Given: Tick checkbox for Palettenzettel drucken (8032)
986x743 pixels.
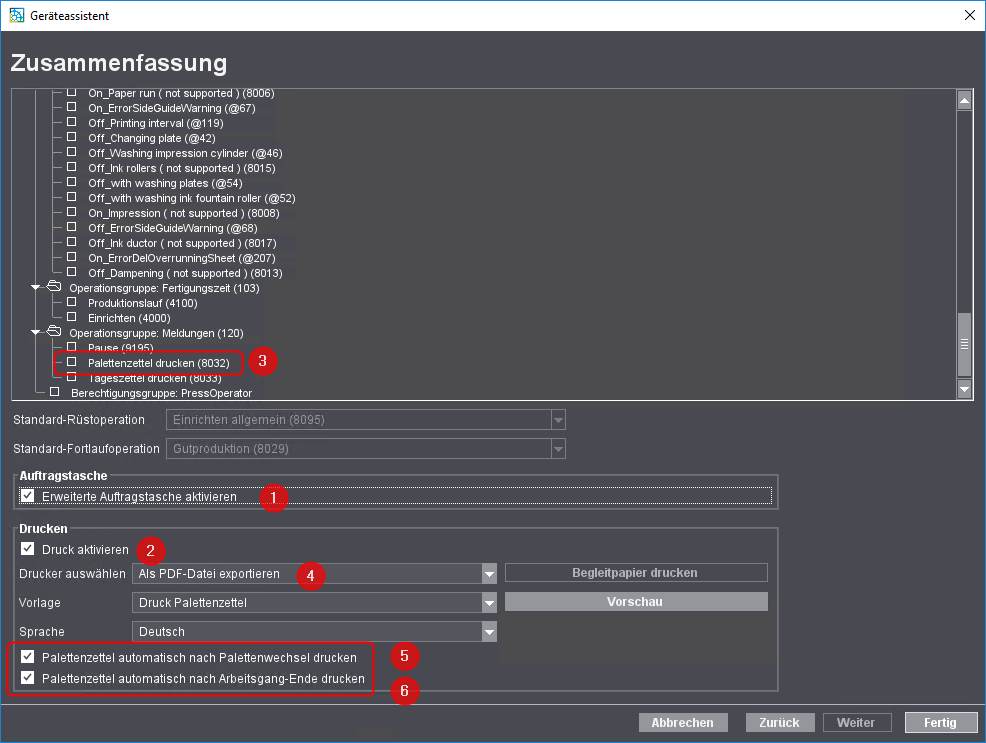Looking at the screenshot, I should 72,362.
